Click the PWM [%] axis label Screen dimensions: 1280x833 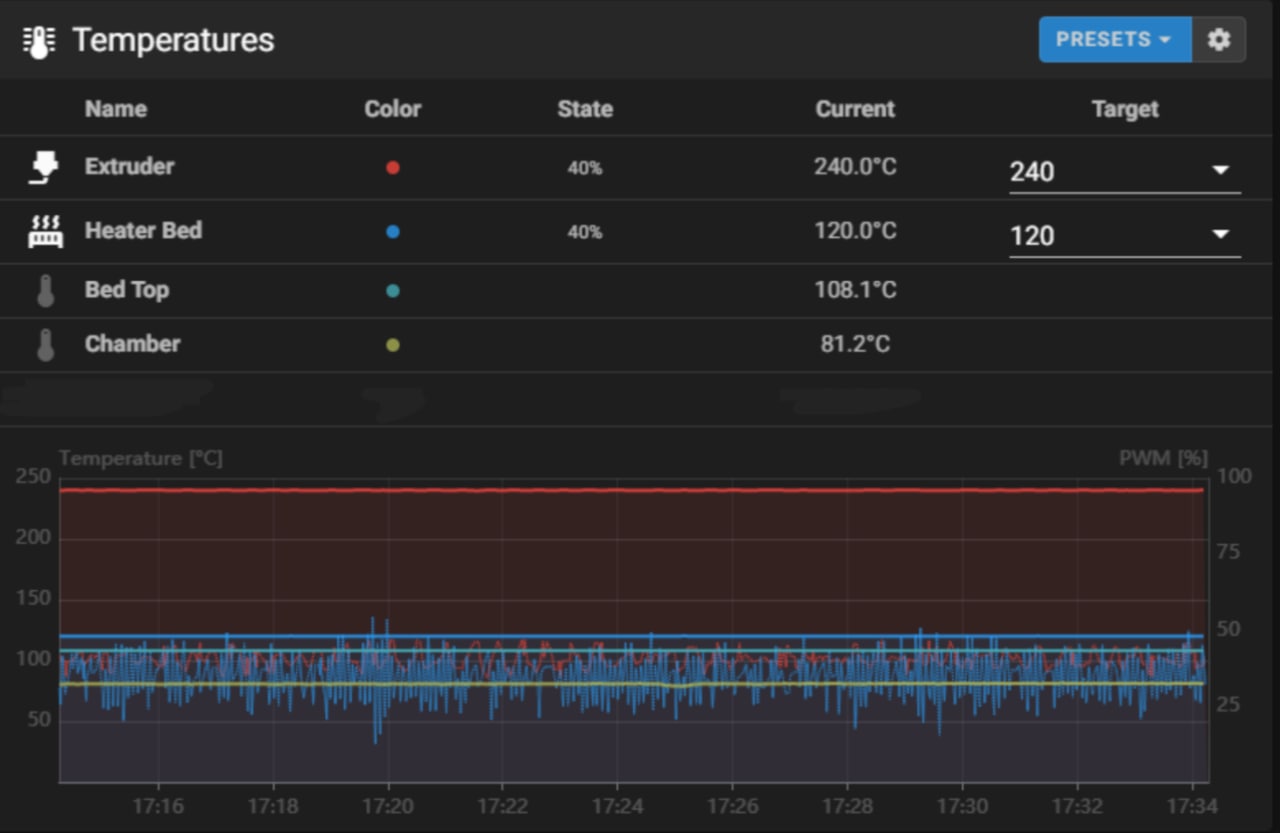pyautogui.click(x=1163, y=458)
